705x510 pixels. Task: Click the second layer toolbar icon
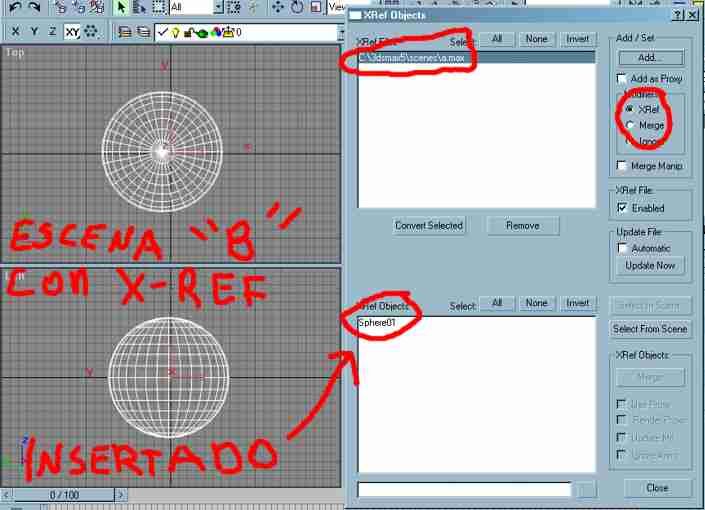(143, 31)
